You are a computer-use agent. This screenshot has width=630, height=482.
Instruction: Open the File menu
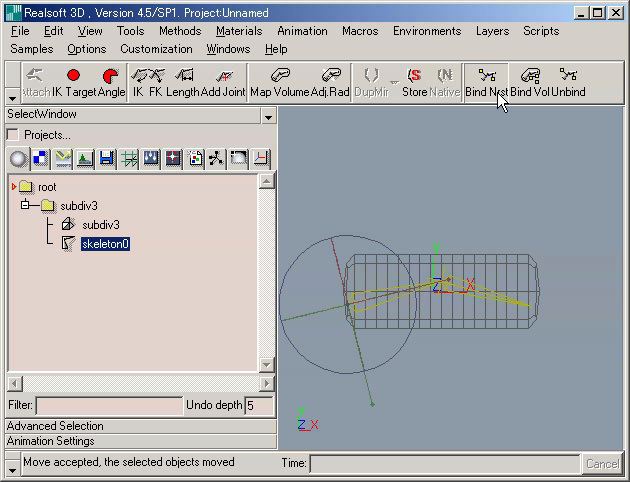pos(20,31)
